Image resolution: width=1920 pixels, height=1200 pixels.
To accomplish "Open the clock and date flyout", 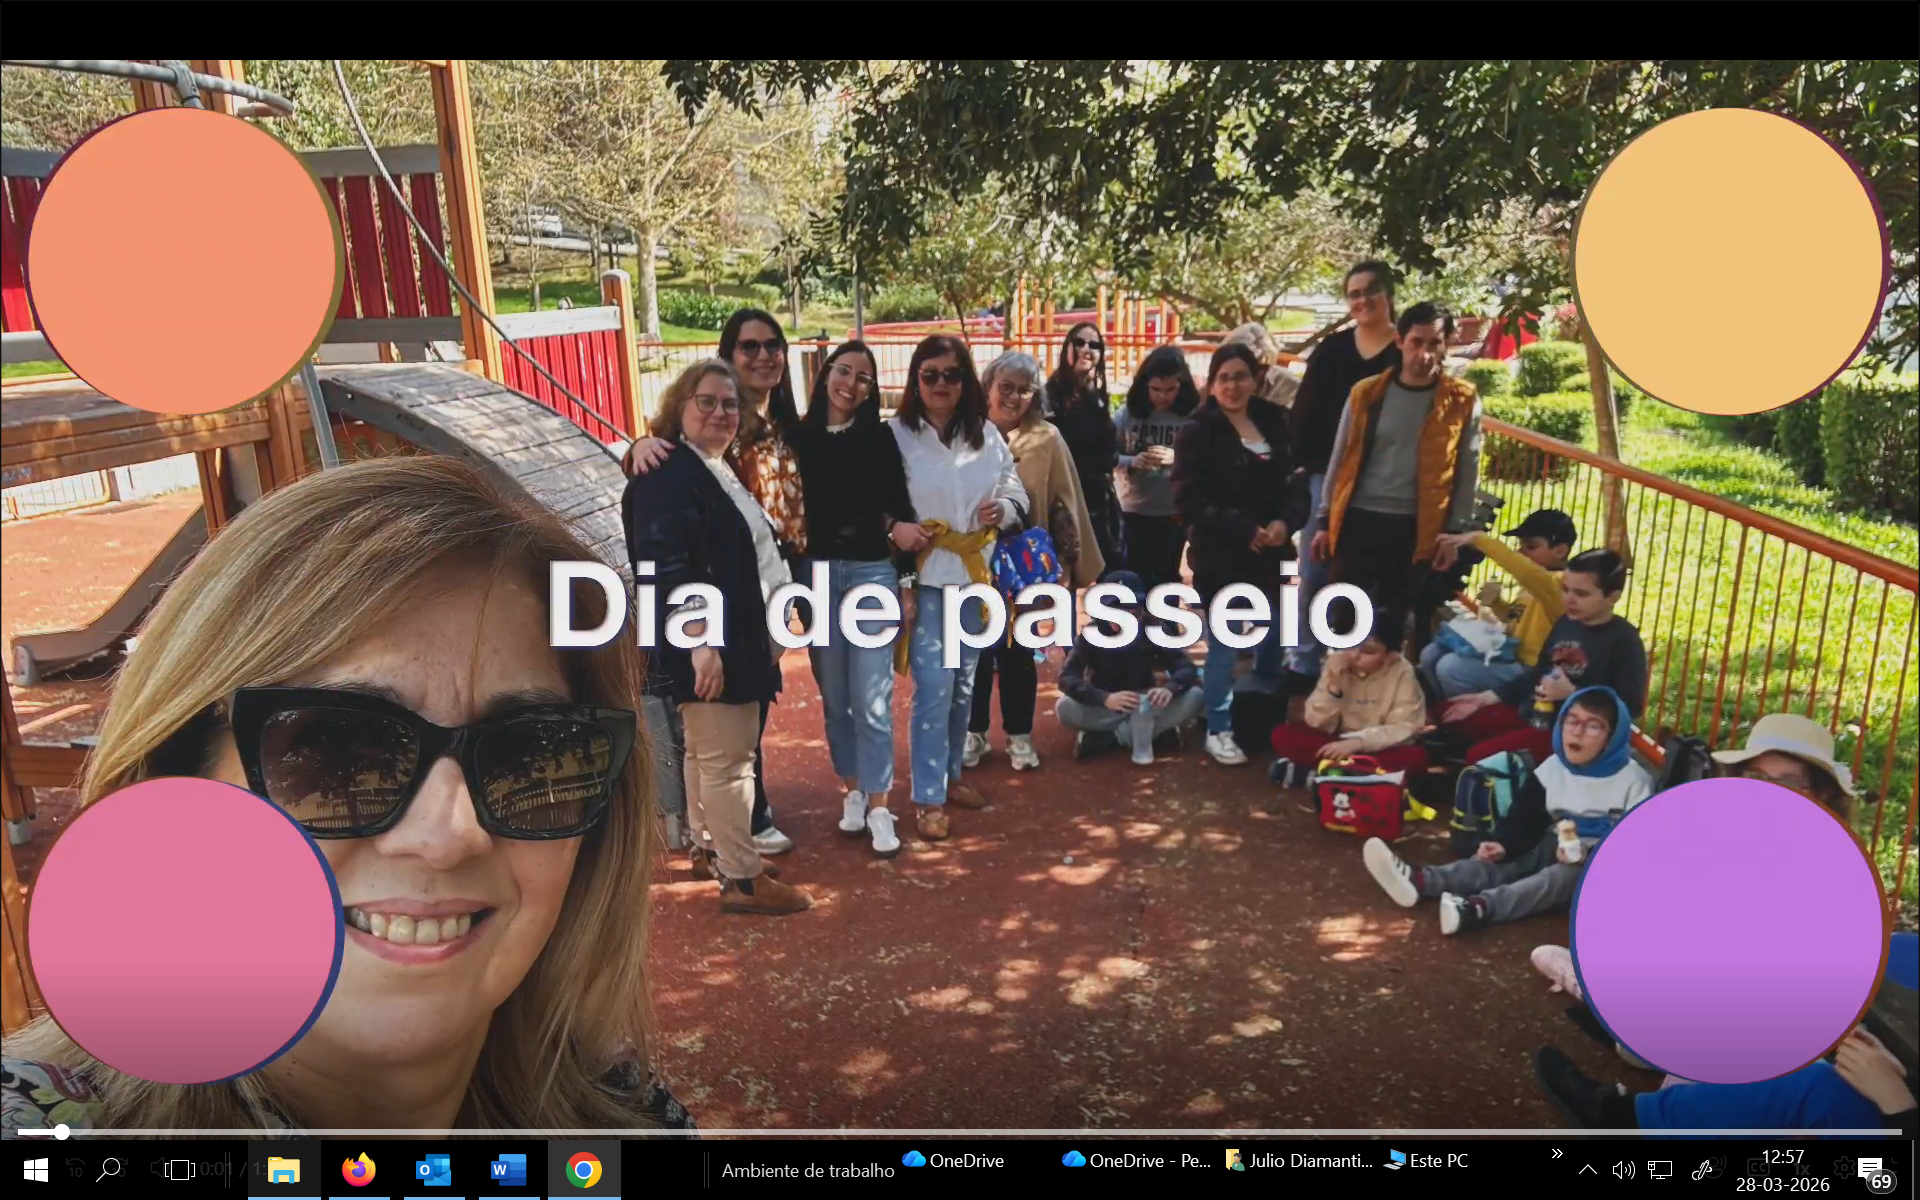I will (1782, 1170).
